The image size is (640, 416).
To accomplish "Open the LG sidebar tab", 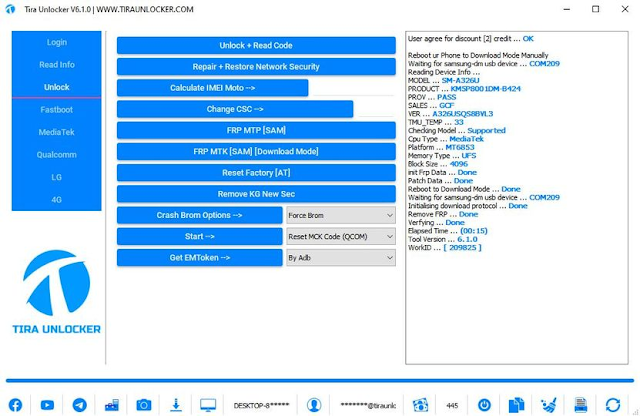I will [56, 177].
